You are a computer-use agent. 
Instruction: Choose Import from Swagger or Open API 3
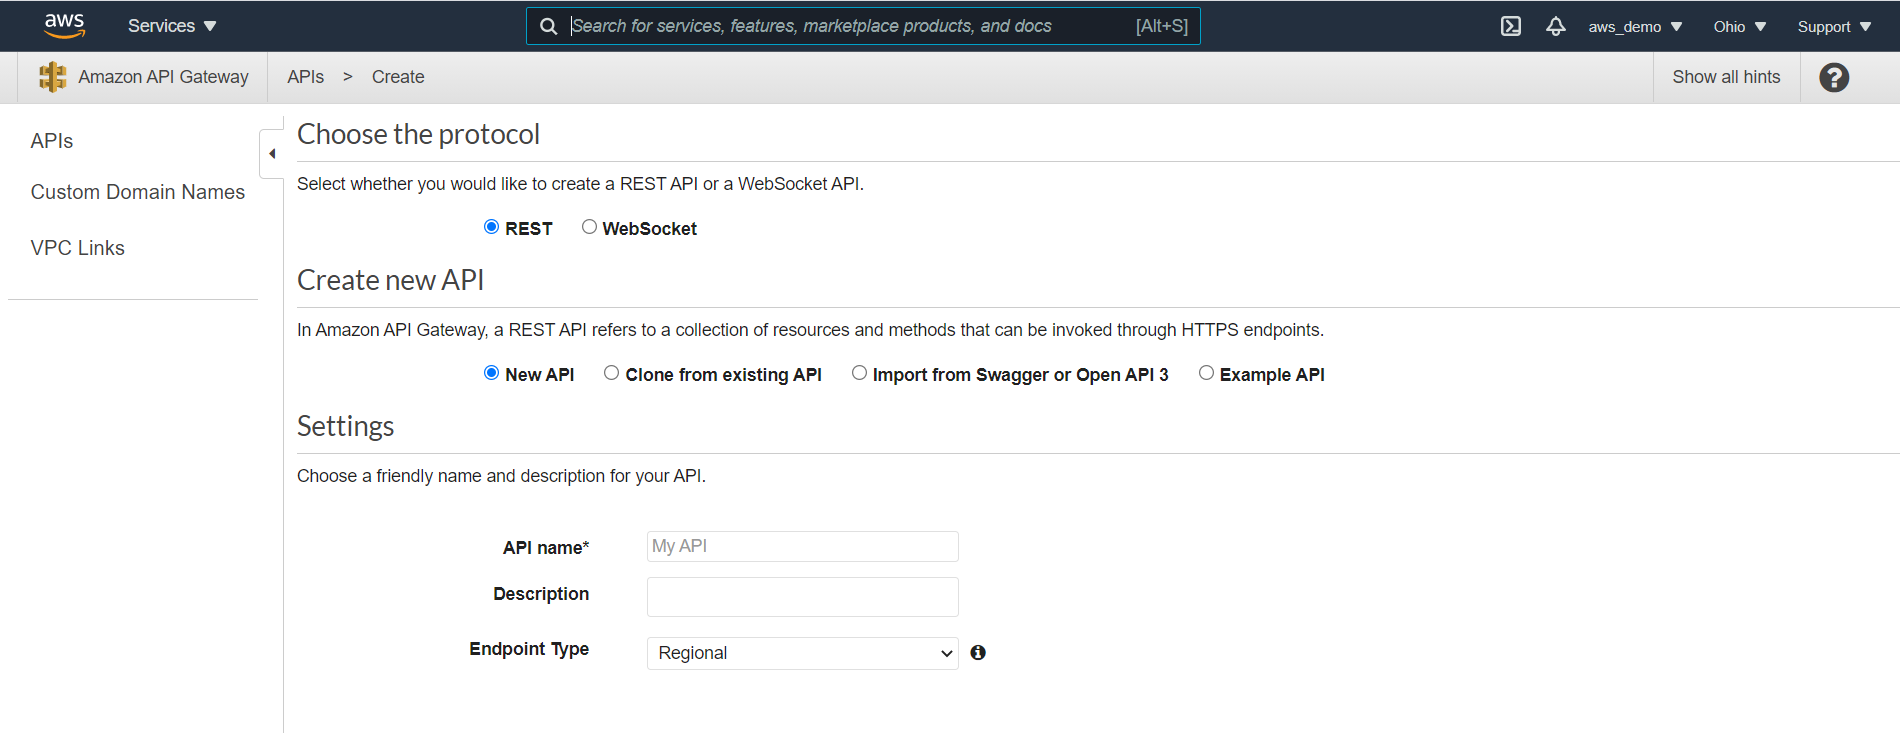pos(859,373)
